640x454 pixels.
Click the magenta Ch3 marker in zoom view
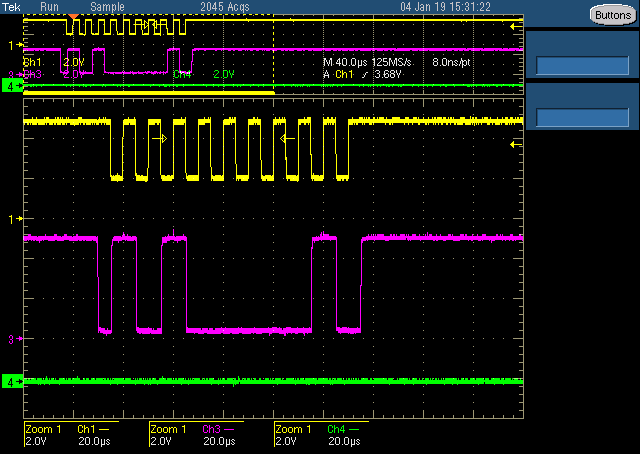[x=16, y=338]
